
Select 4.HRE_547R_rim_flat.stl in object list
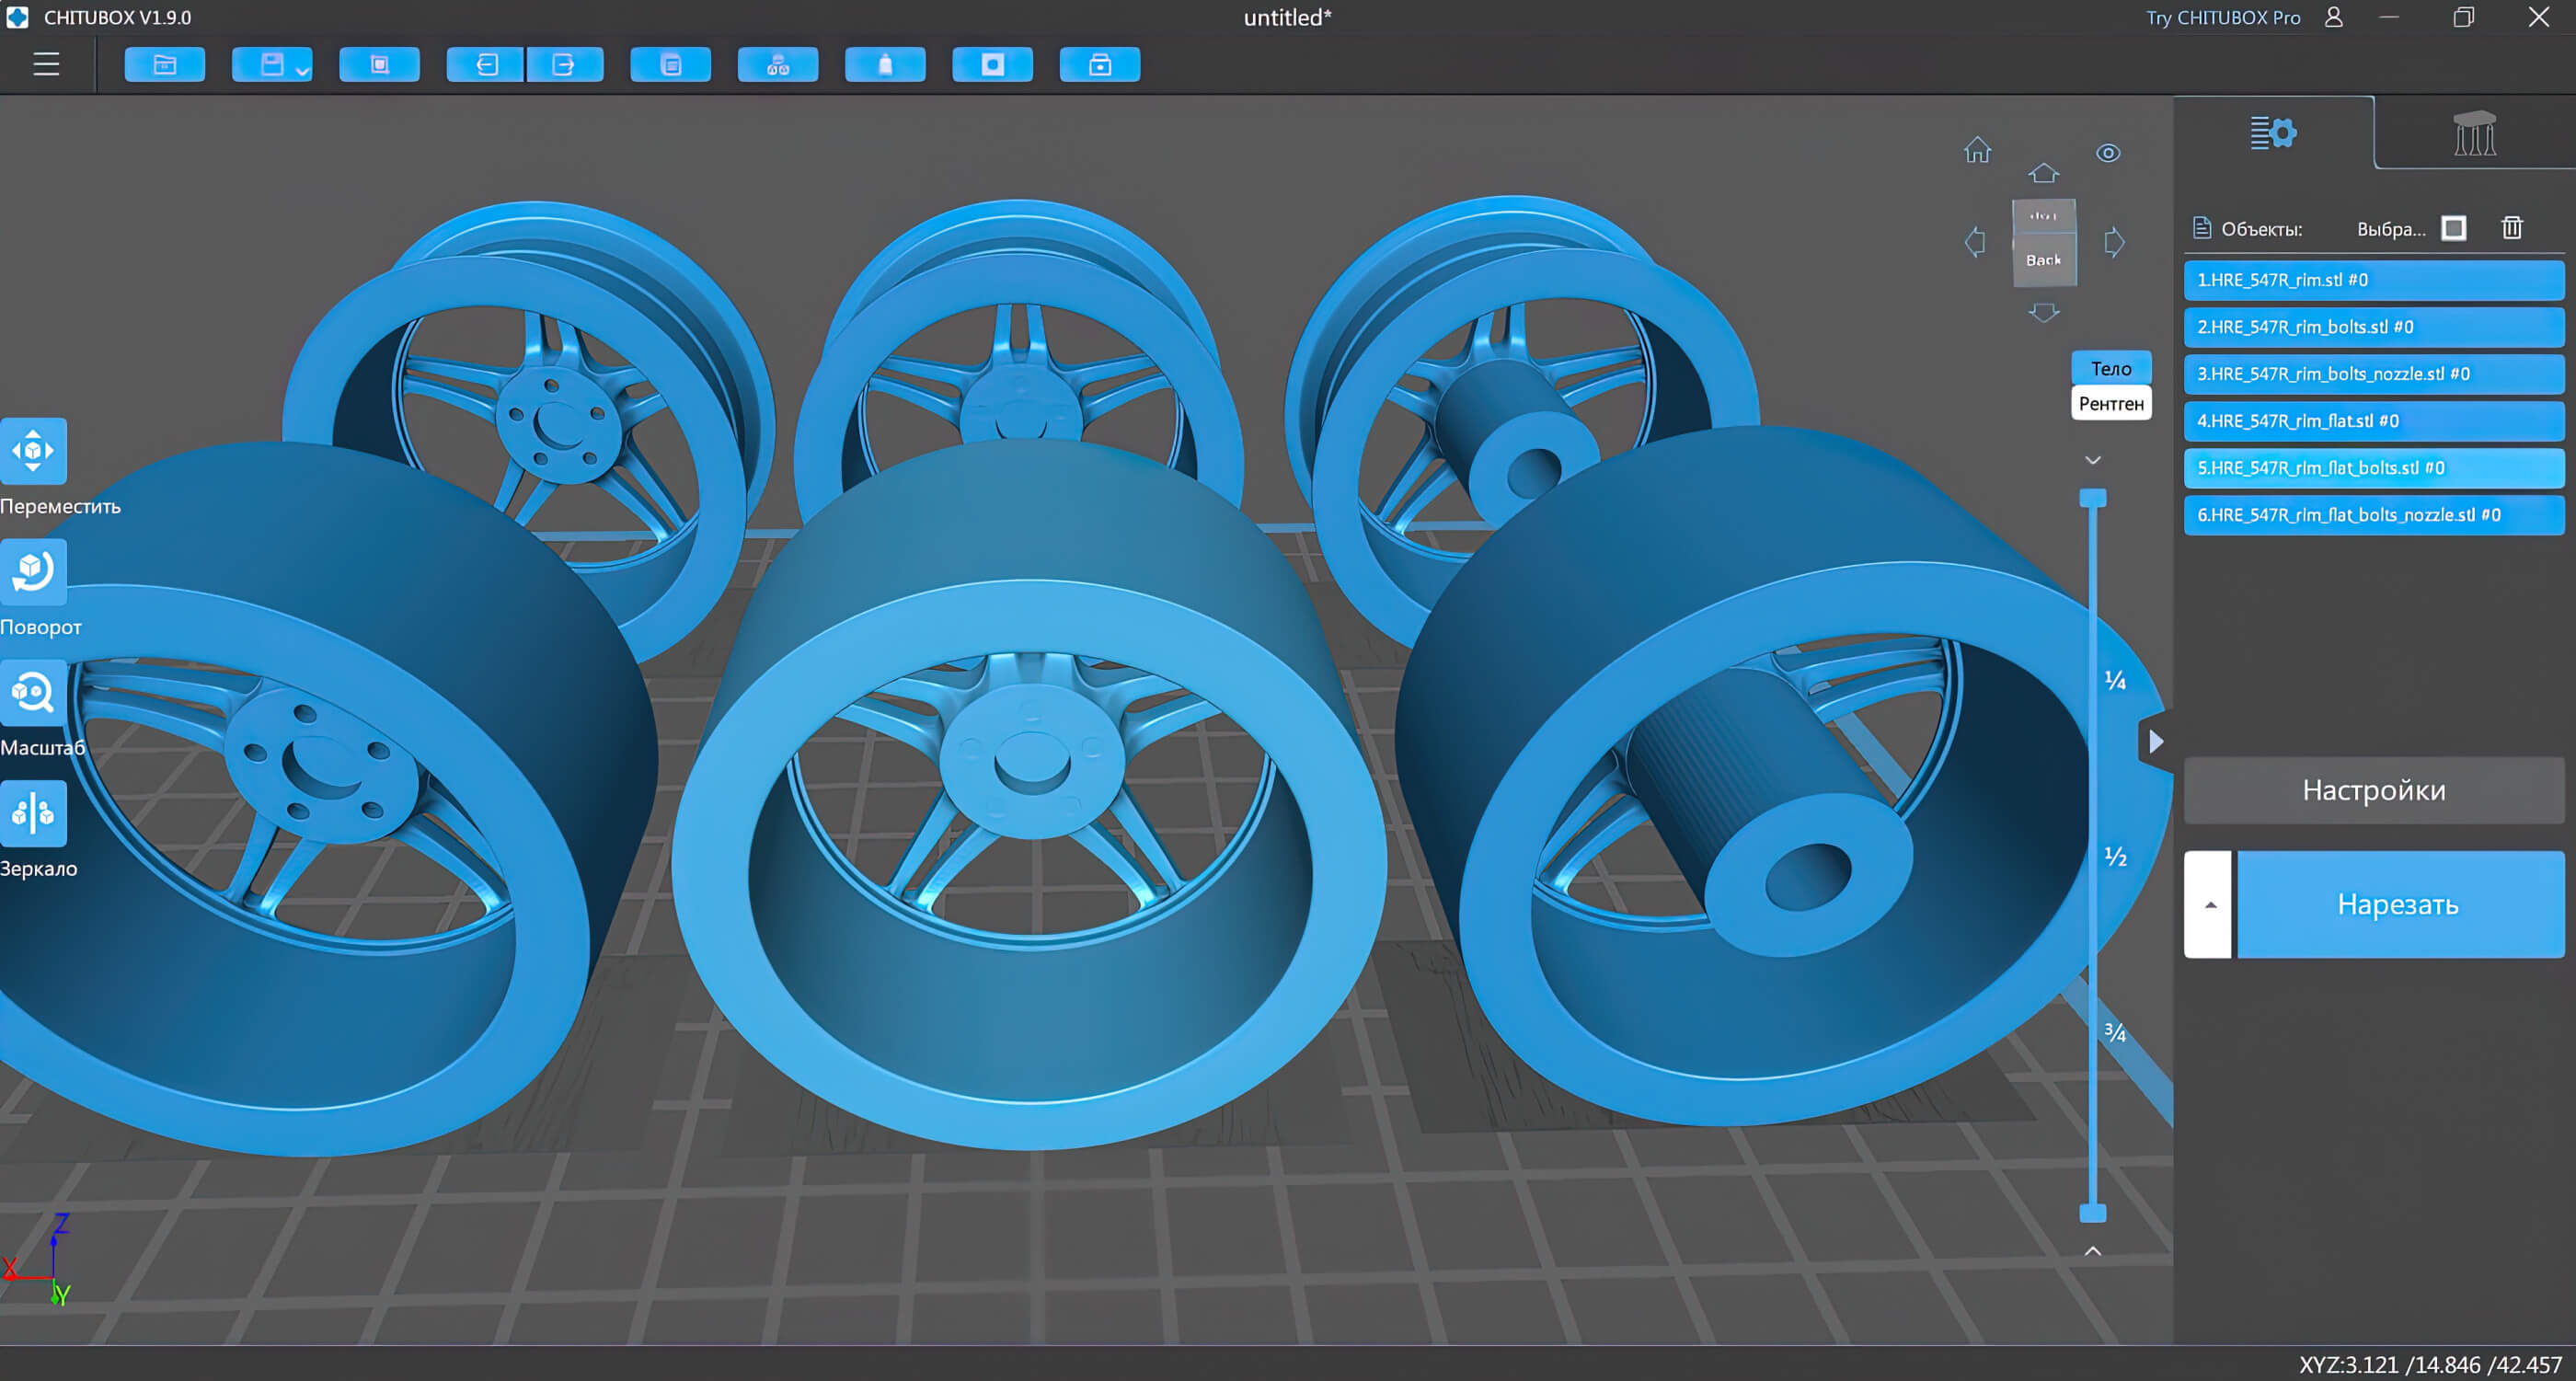(x=2374, y=421)
